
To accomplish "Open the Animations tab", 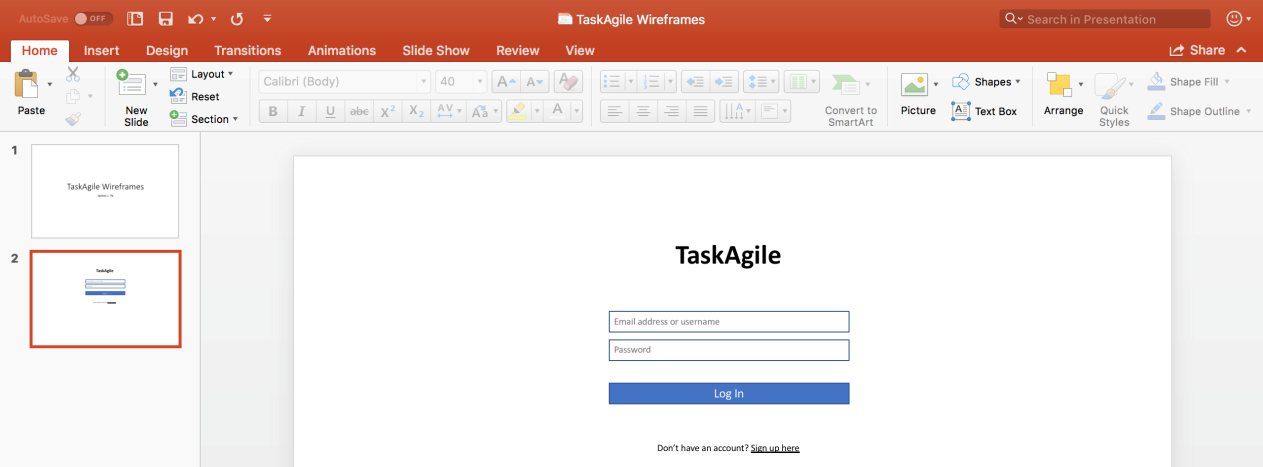I will coord(342,50).
